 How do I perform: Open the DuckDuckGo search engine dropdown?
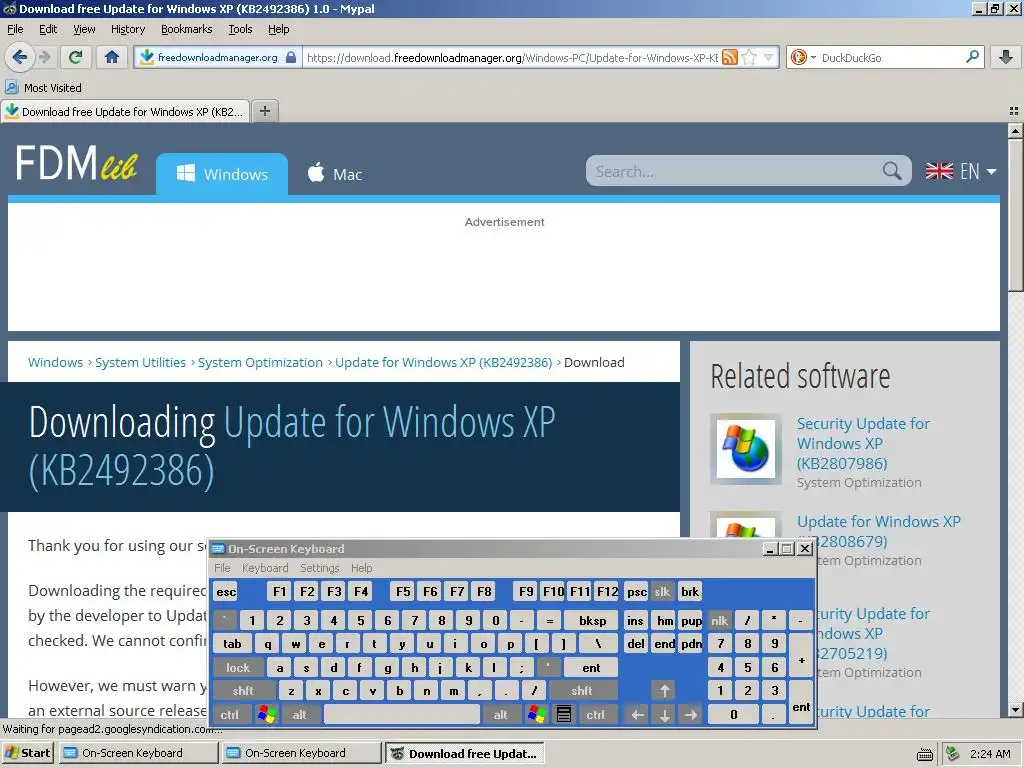tap(803, 57)
